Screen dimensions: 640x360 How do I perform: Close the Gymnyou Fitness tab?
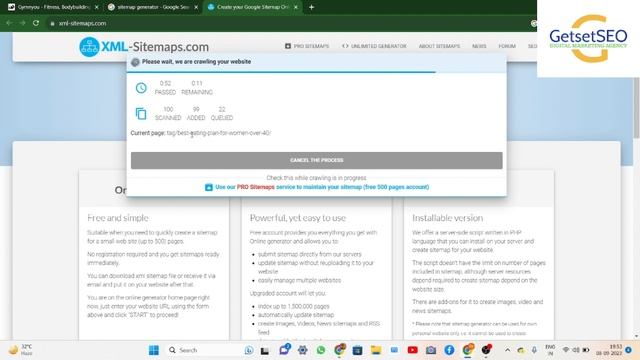[x=97, y=7]
